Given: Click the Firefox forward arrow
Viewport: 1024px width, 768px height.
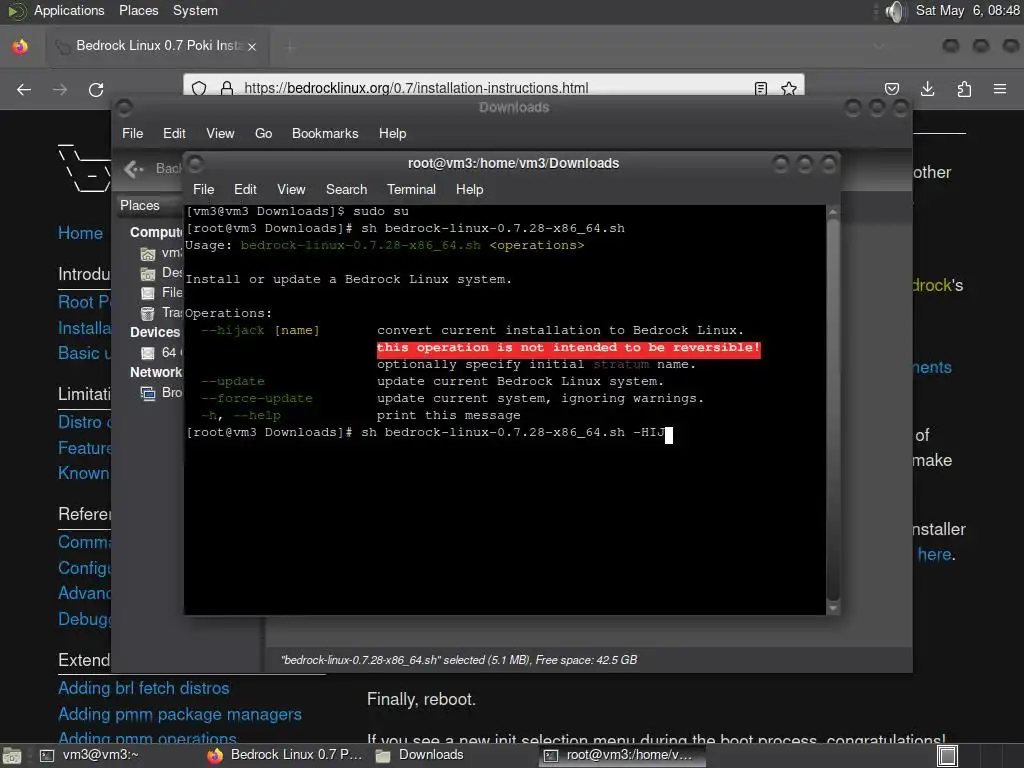Looking at the screenshot, I should (60, 89).
